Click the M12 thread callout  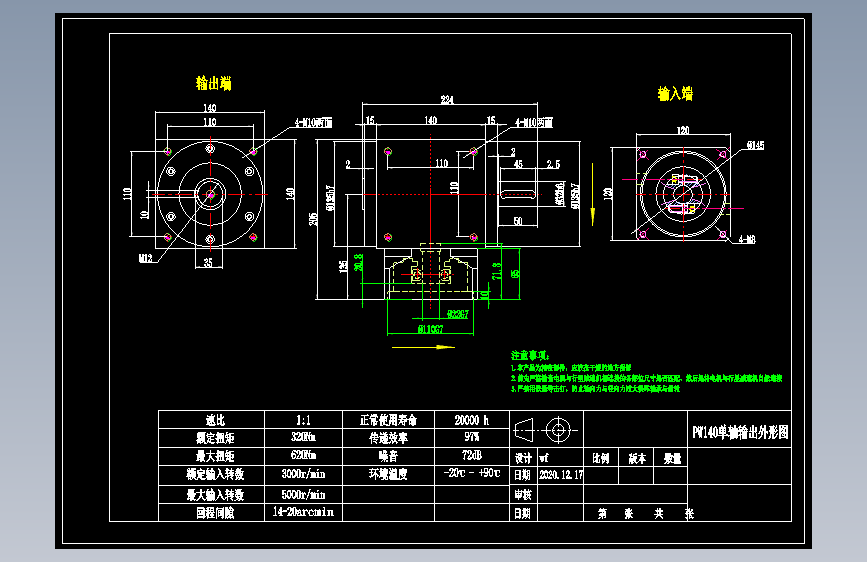click(x=145, y=258)
